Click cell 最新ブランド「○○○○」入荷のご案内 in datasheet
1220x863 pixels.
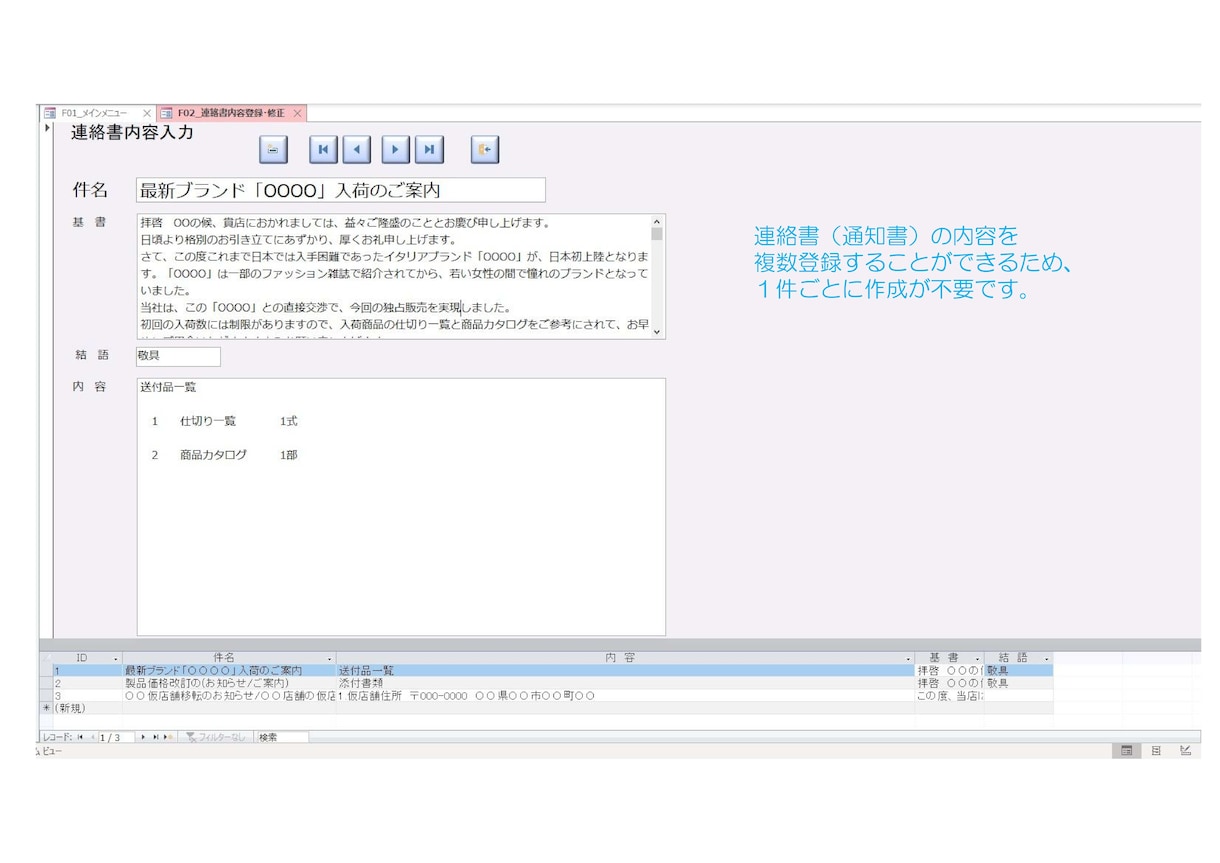229,670
